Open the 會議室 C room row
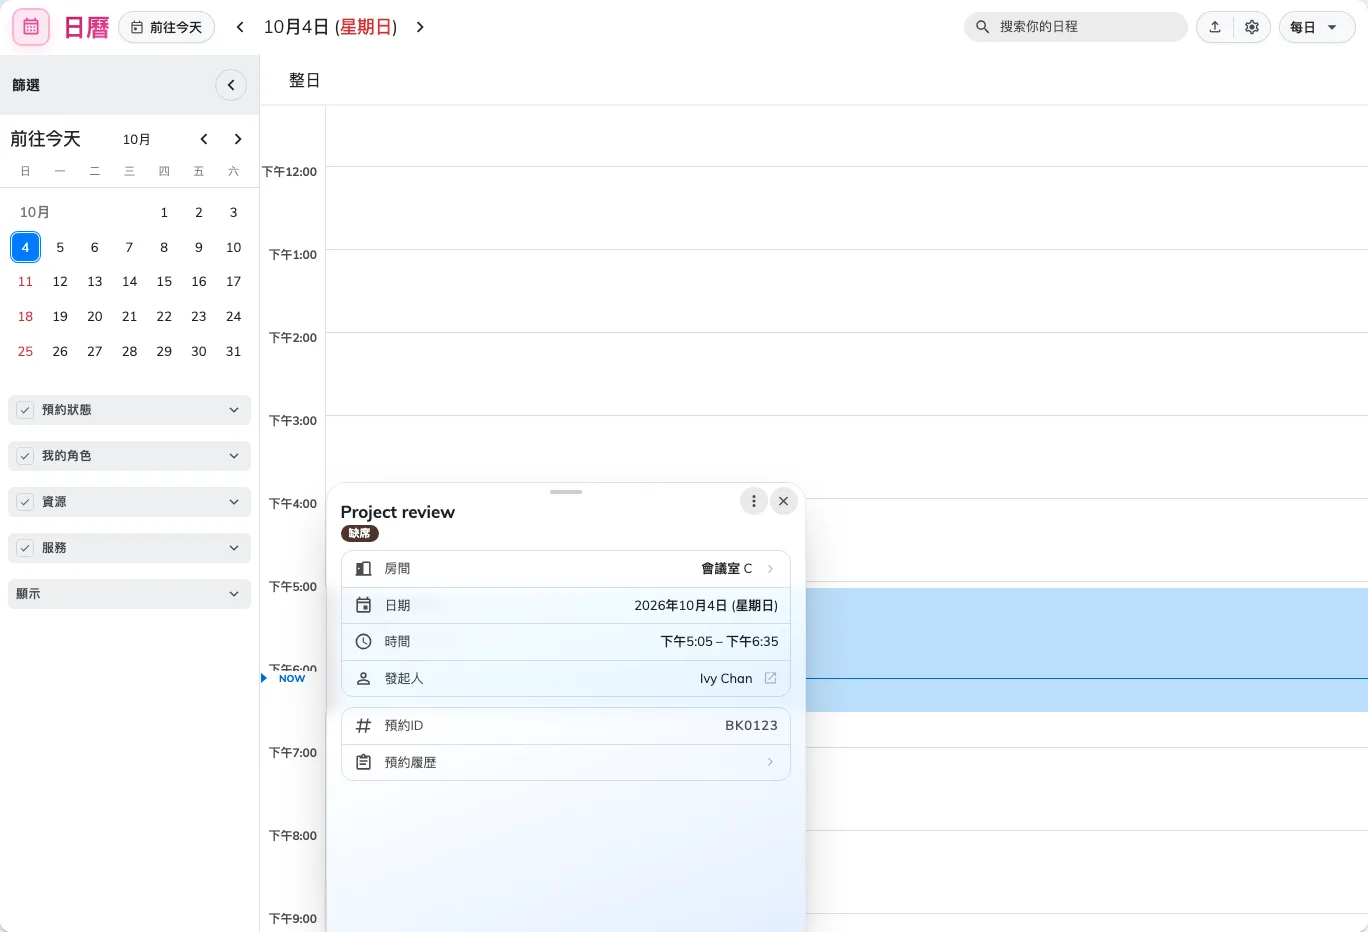Screen dimensions: 1368x932 (x=566, y=569)
